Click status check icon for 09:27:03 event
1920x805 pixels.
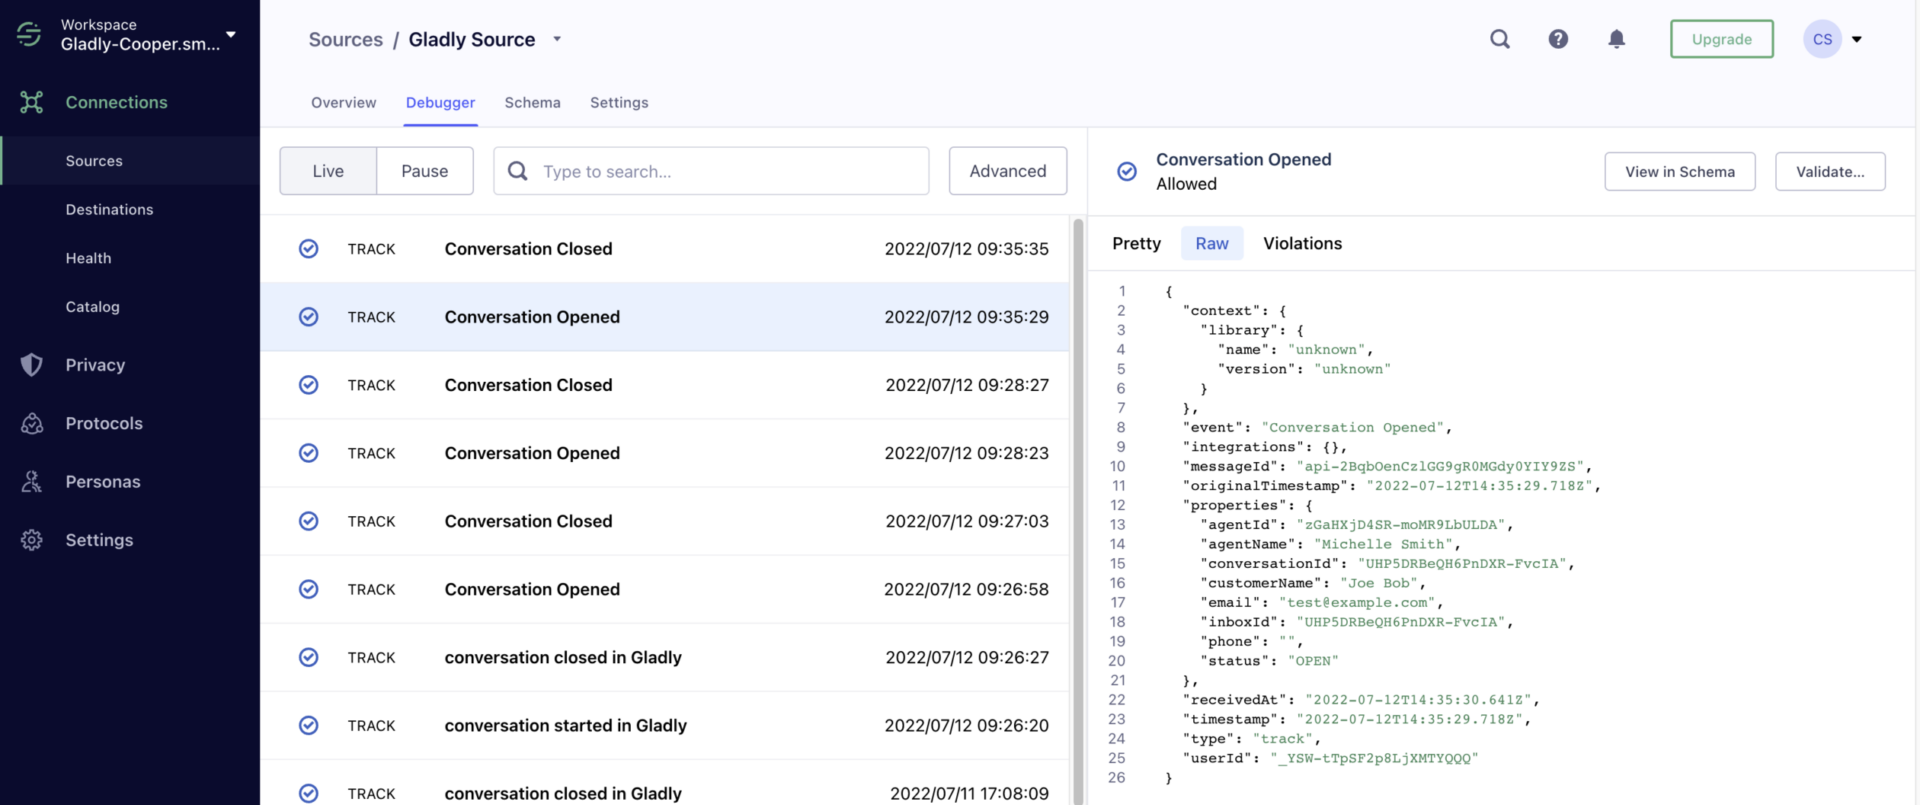point(309,521)
